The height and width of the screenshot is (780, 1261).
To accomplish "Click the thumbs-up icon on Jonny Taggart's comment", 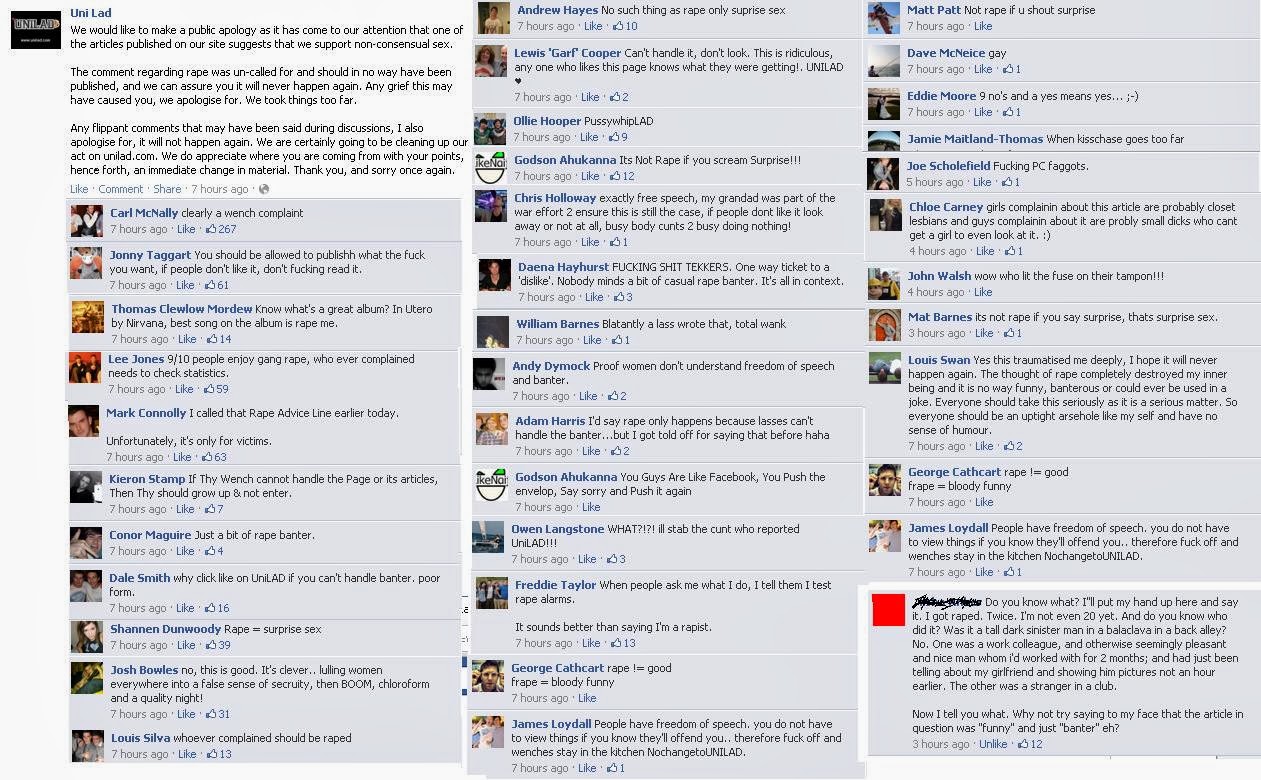I will tap(211, 285).
